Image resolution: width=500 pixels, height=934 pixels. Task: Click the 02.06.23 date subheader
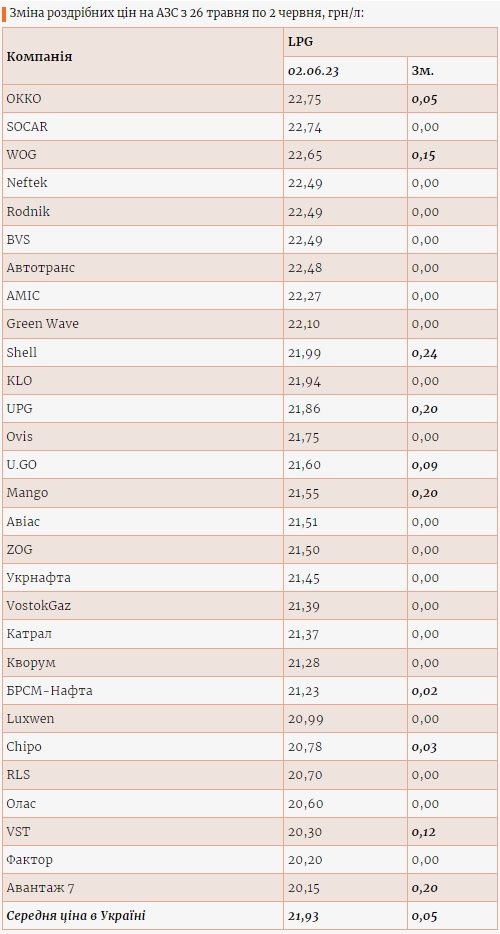tap(346, 70)
